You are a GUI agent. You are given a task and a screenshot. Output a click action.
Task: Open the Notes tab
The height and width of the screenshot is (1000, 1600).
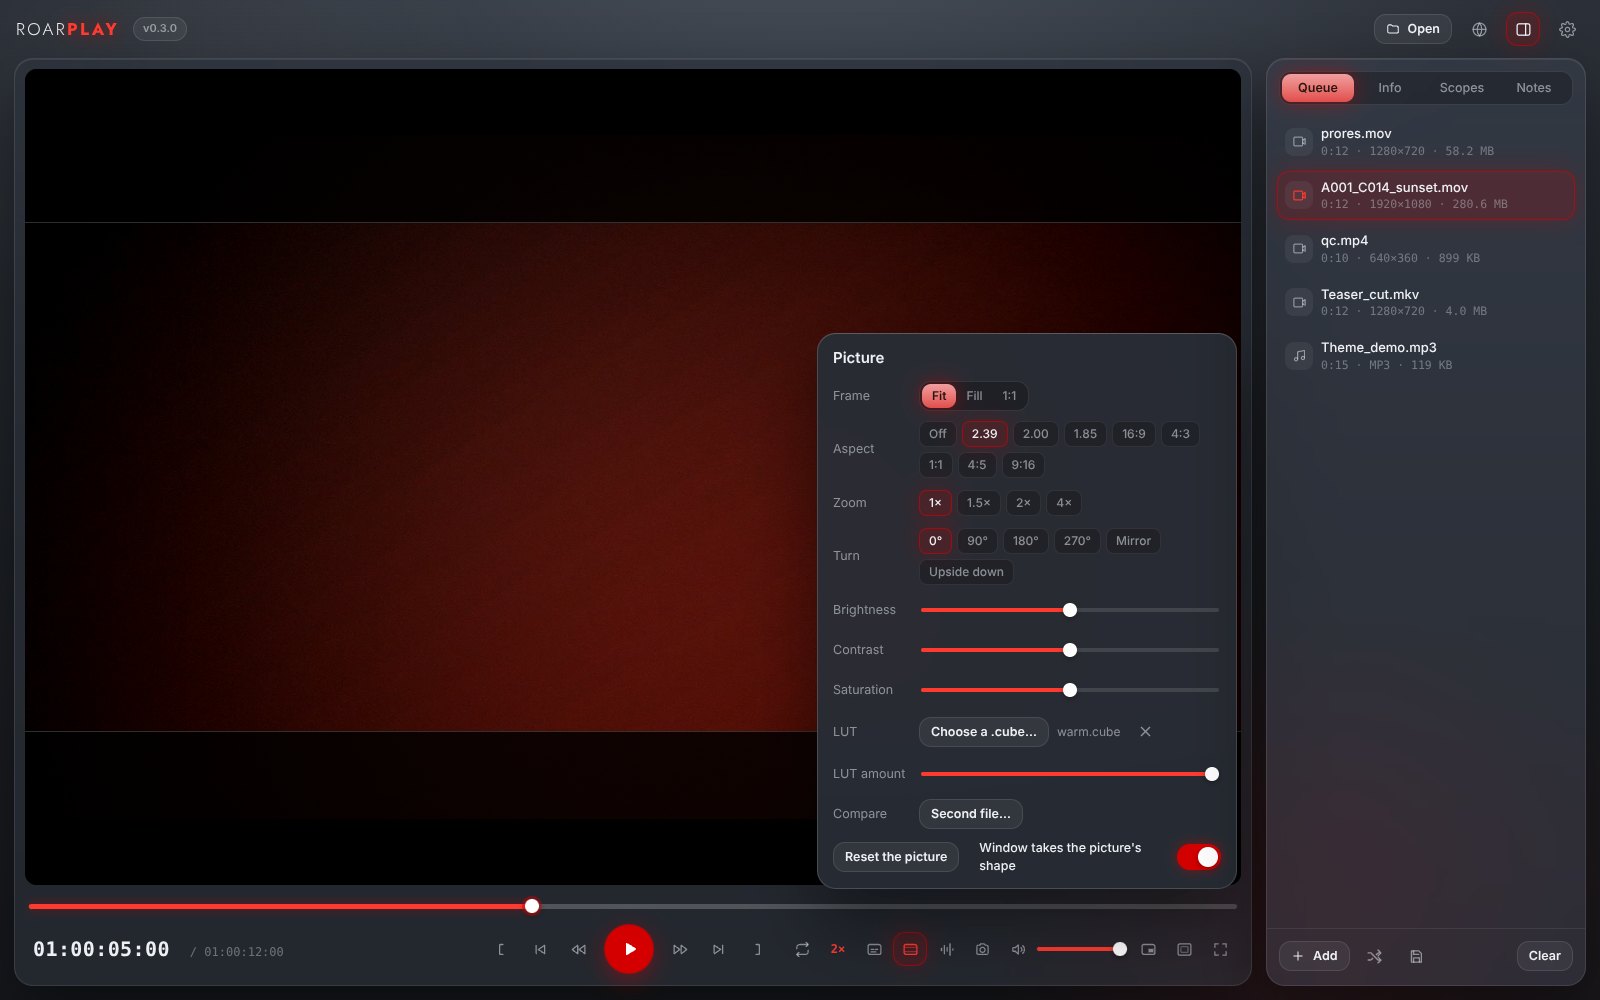point(1533,88)
